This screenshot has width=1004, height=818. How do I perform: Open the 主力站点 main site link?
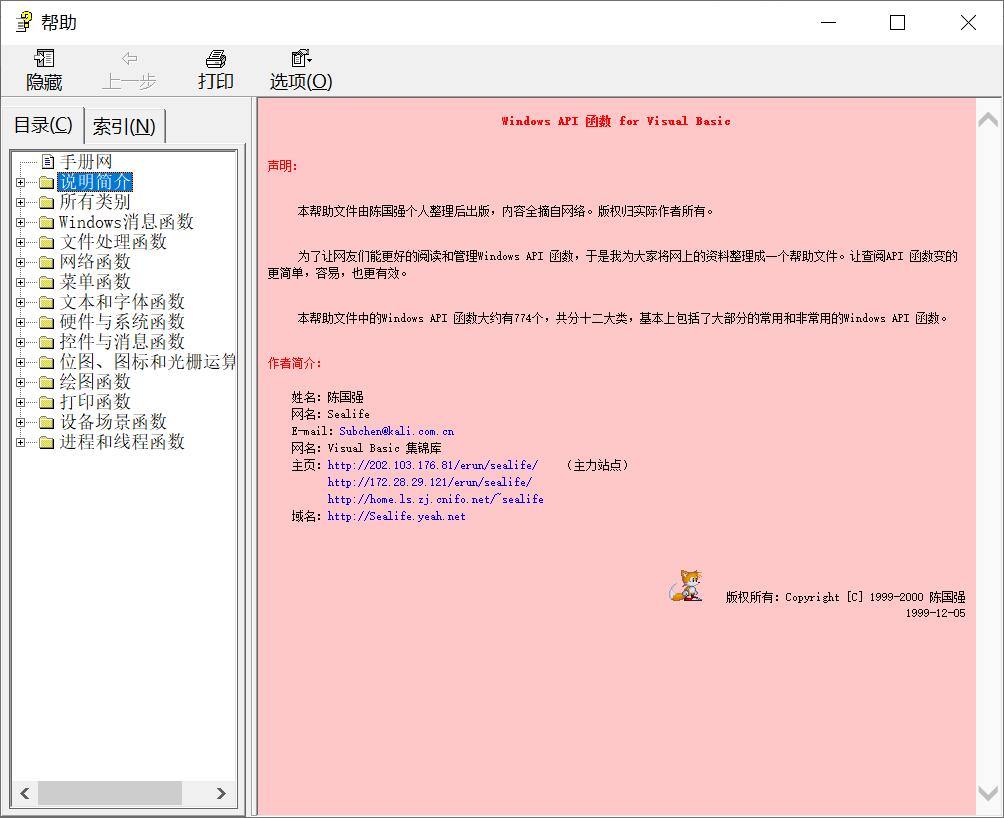432,465
